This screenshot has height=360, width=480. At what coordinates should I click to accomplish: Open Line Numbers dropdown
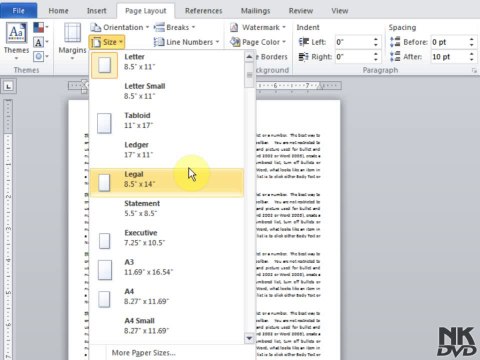click(x=187, y=42)
